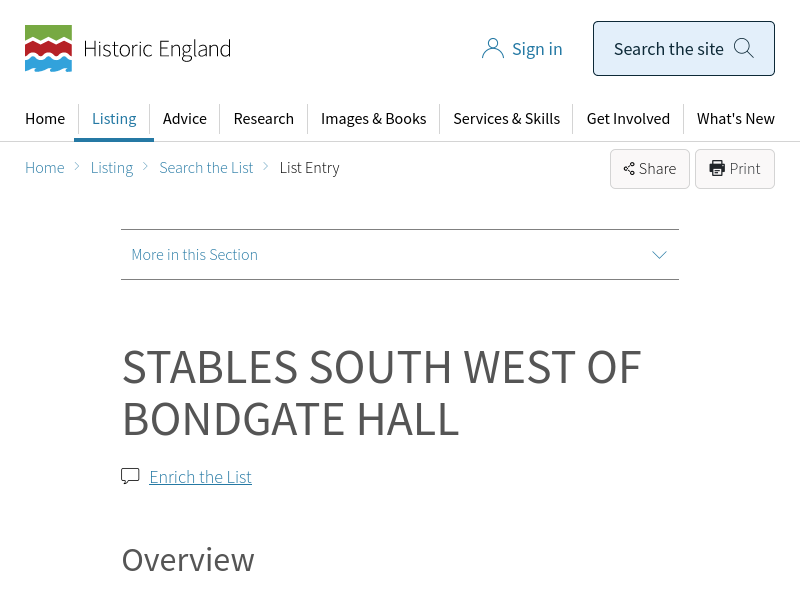Click the printer icon

click(x=717, y=169)
